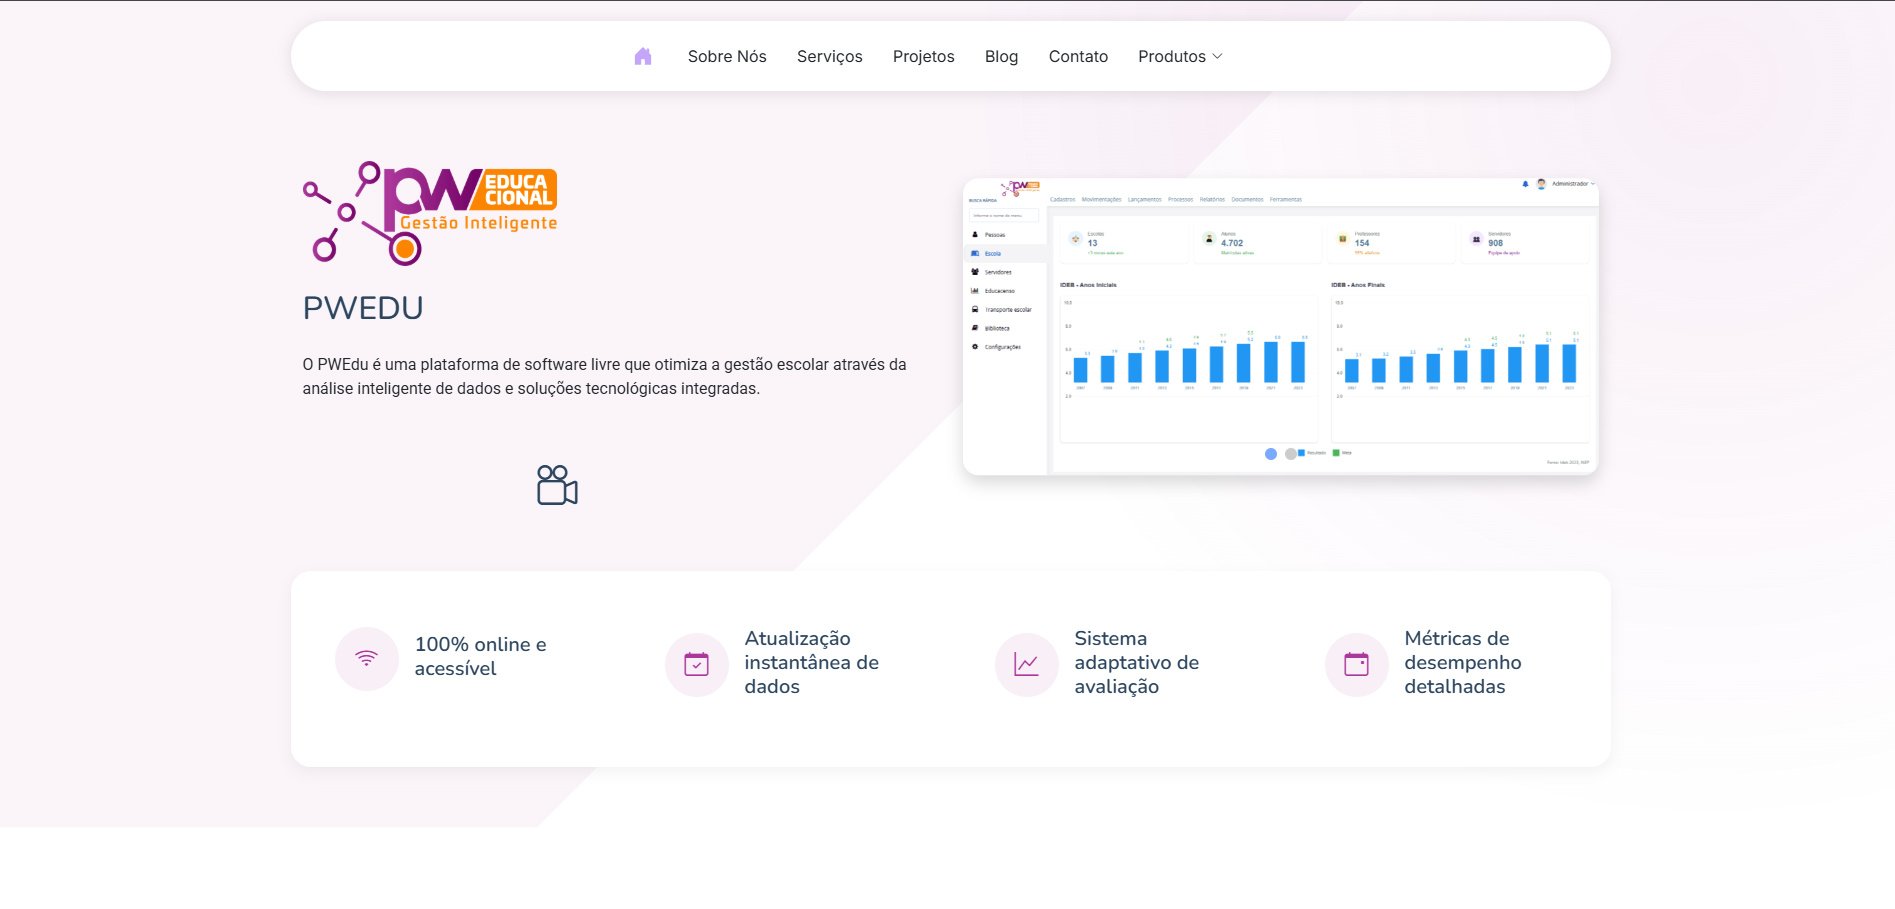Click the line chart icon for Sistema adaptativo
Screen dimensions: 1895x909
coord(1026,664)
